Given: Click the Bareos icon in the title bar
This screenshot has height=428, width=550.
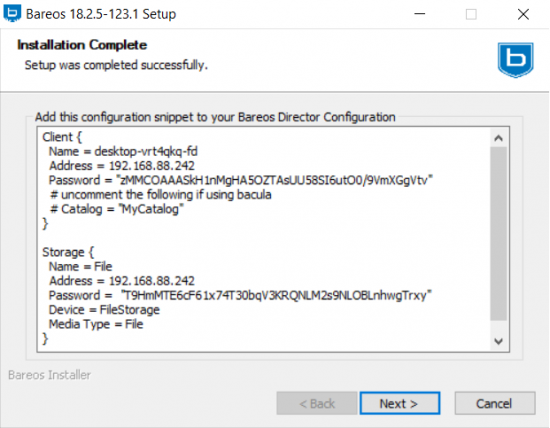Looking at the screenshot, I should pyautogui.click(x=12, y=13).
